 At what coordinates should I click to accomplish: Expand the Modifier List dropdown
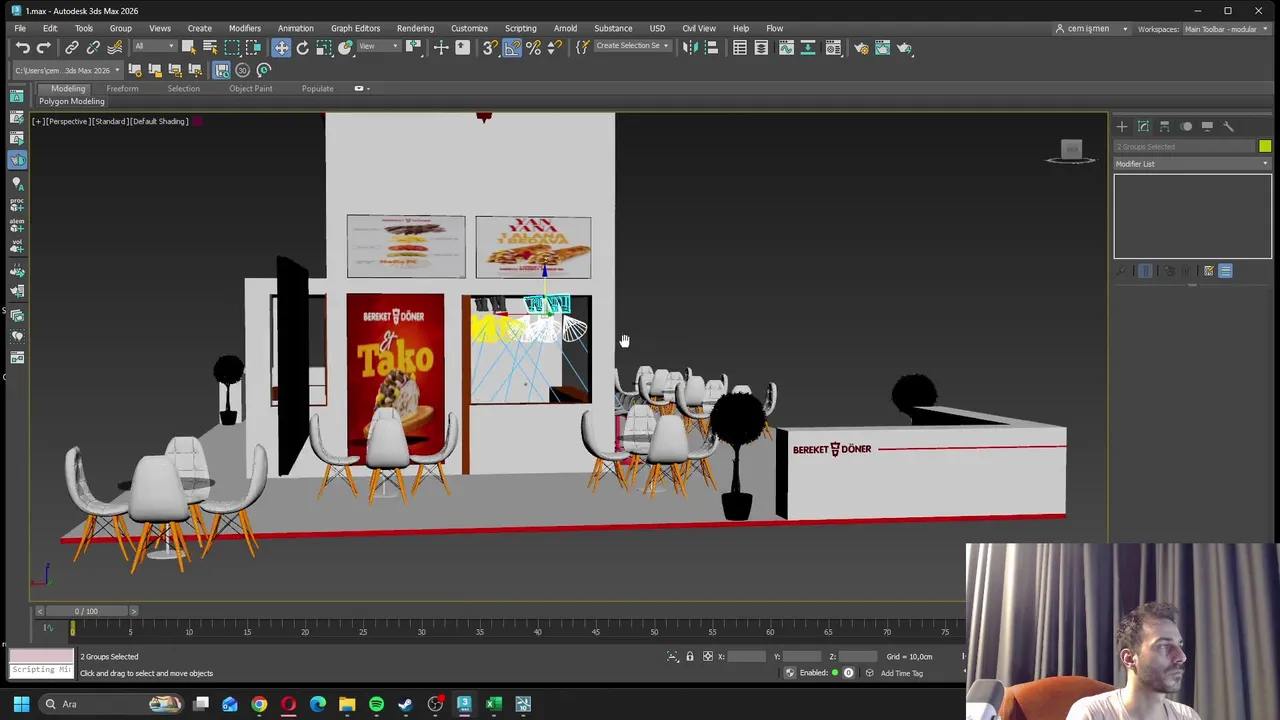tap(1192, 164)
